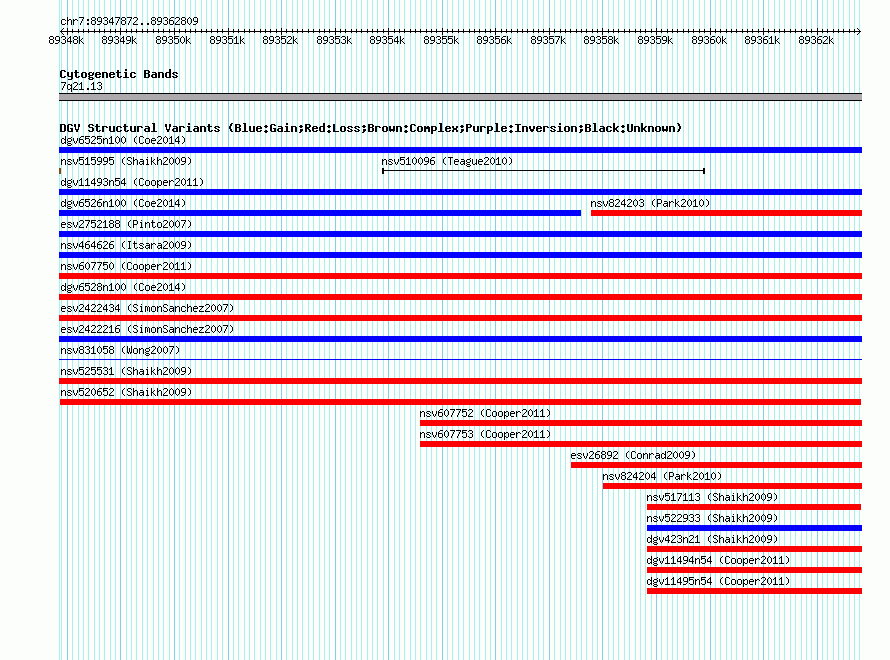
Task: Click the Cytogenetic Bands track title
Action: click(119, 74)
